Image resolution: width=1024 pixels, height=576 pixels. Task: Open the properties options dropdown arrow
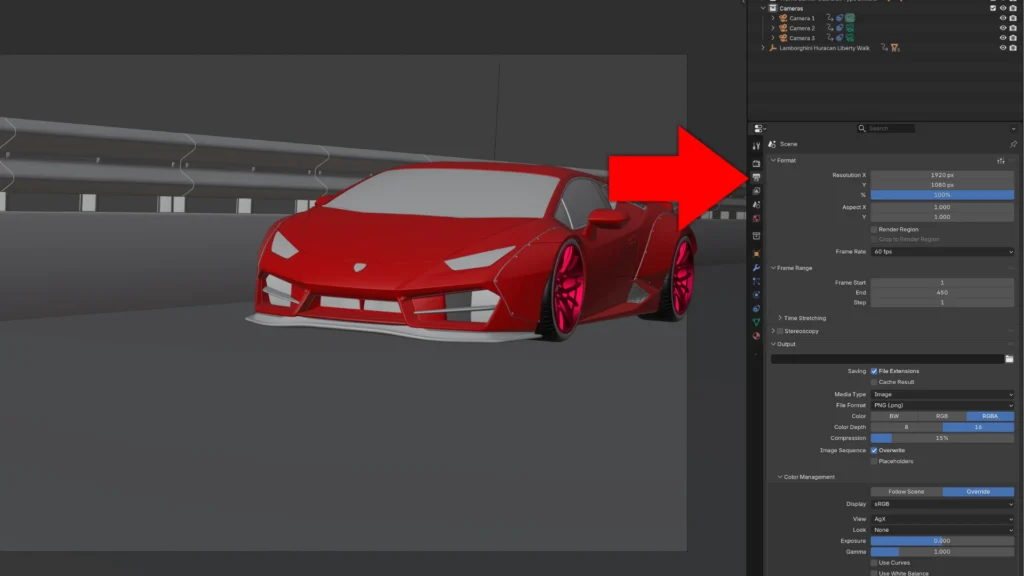1014,129
